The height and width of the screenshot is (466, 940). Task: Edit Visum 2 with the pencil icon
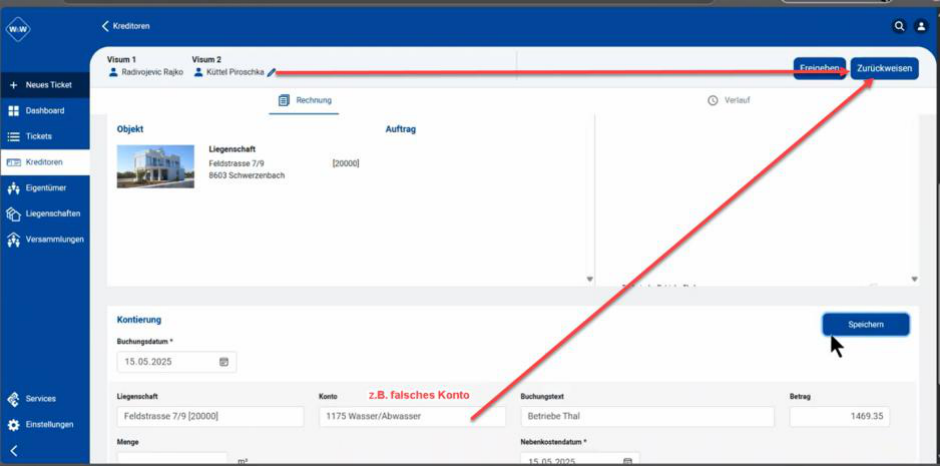(272, 72)
